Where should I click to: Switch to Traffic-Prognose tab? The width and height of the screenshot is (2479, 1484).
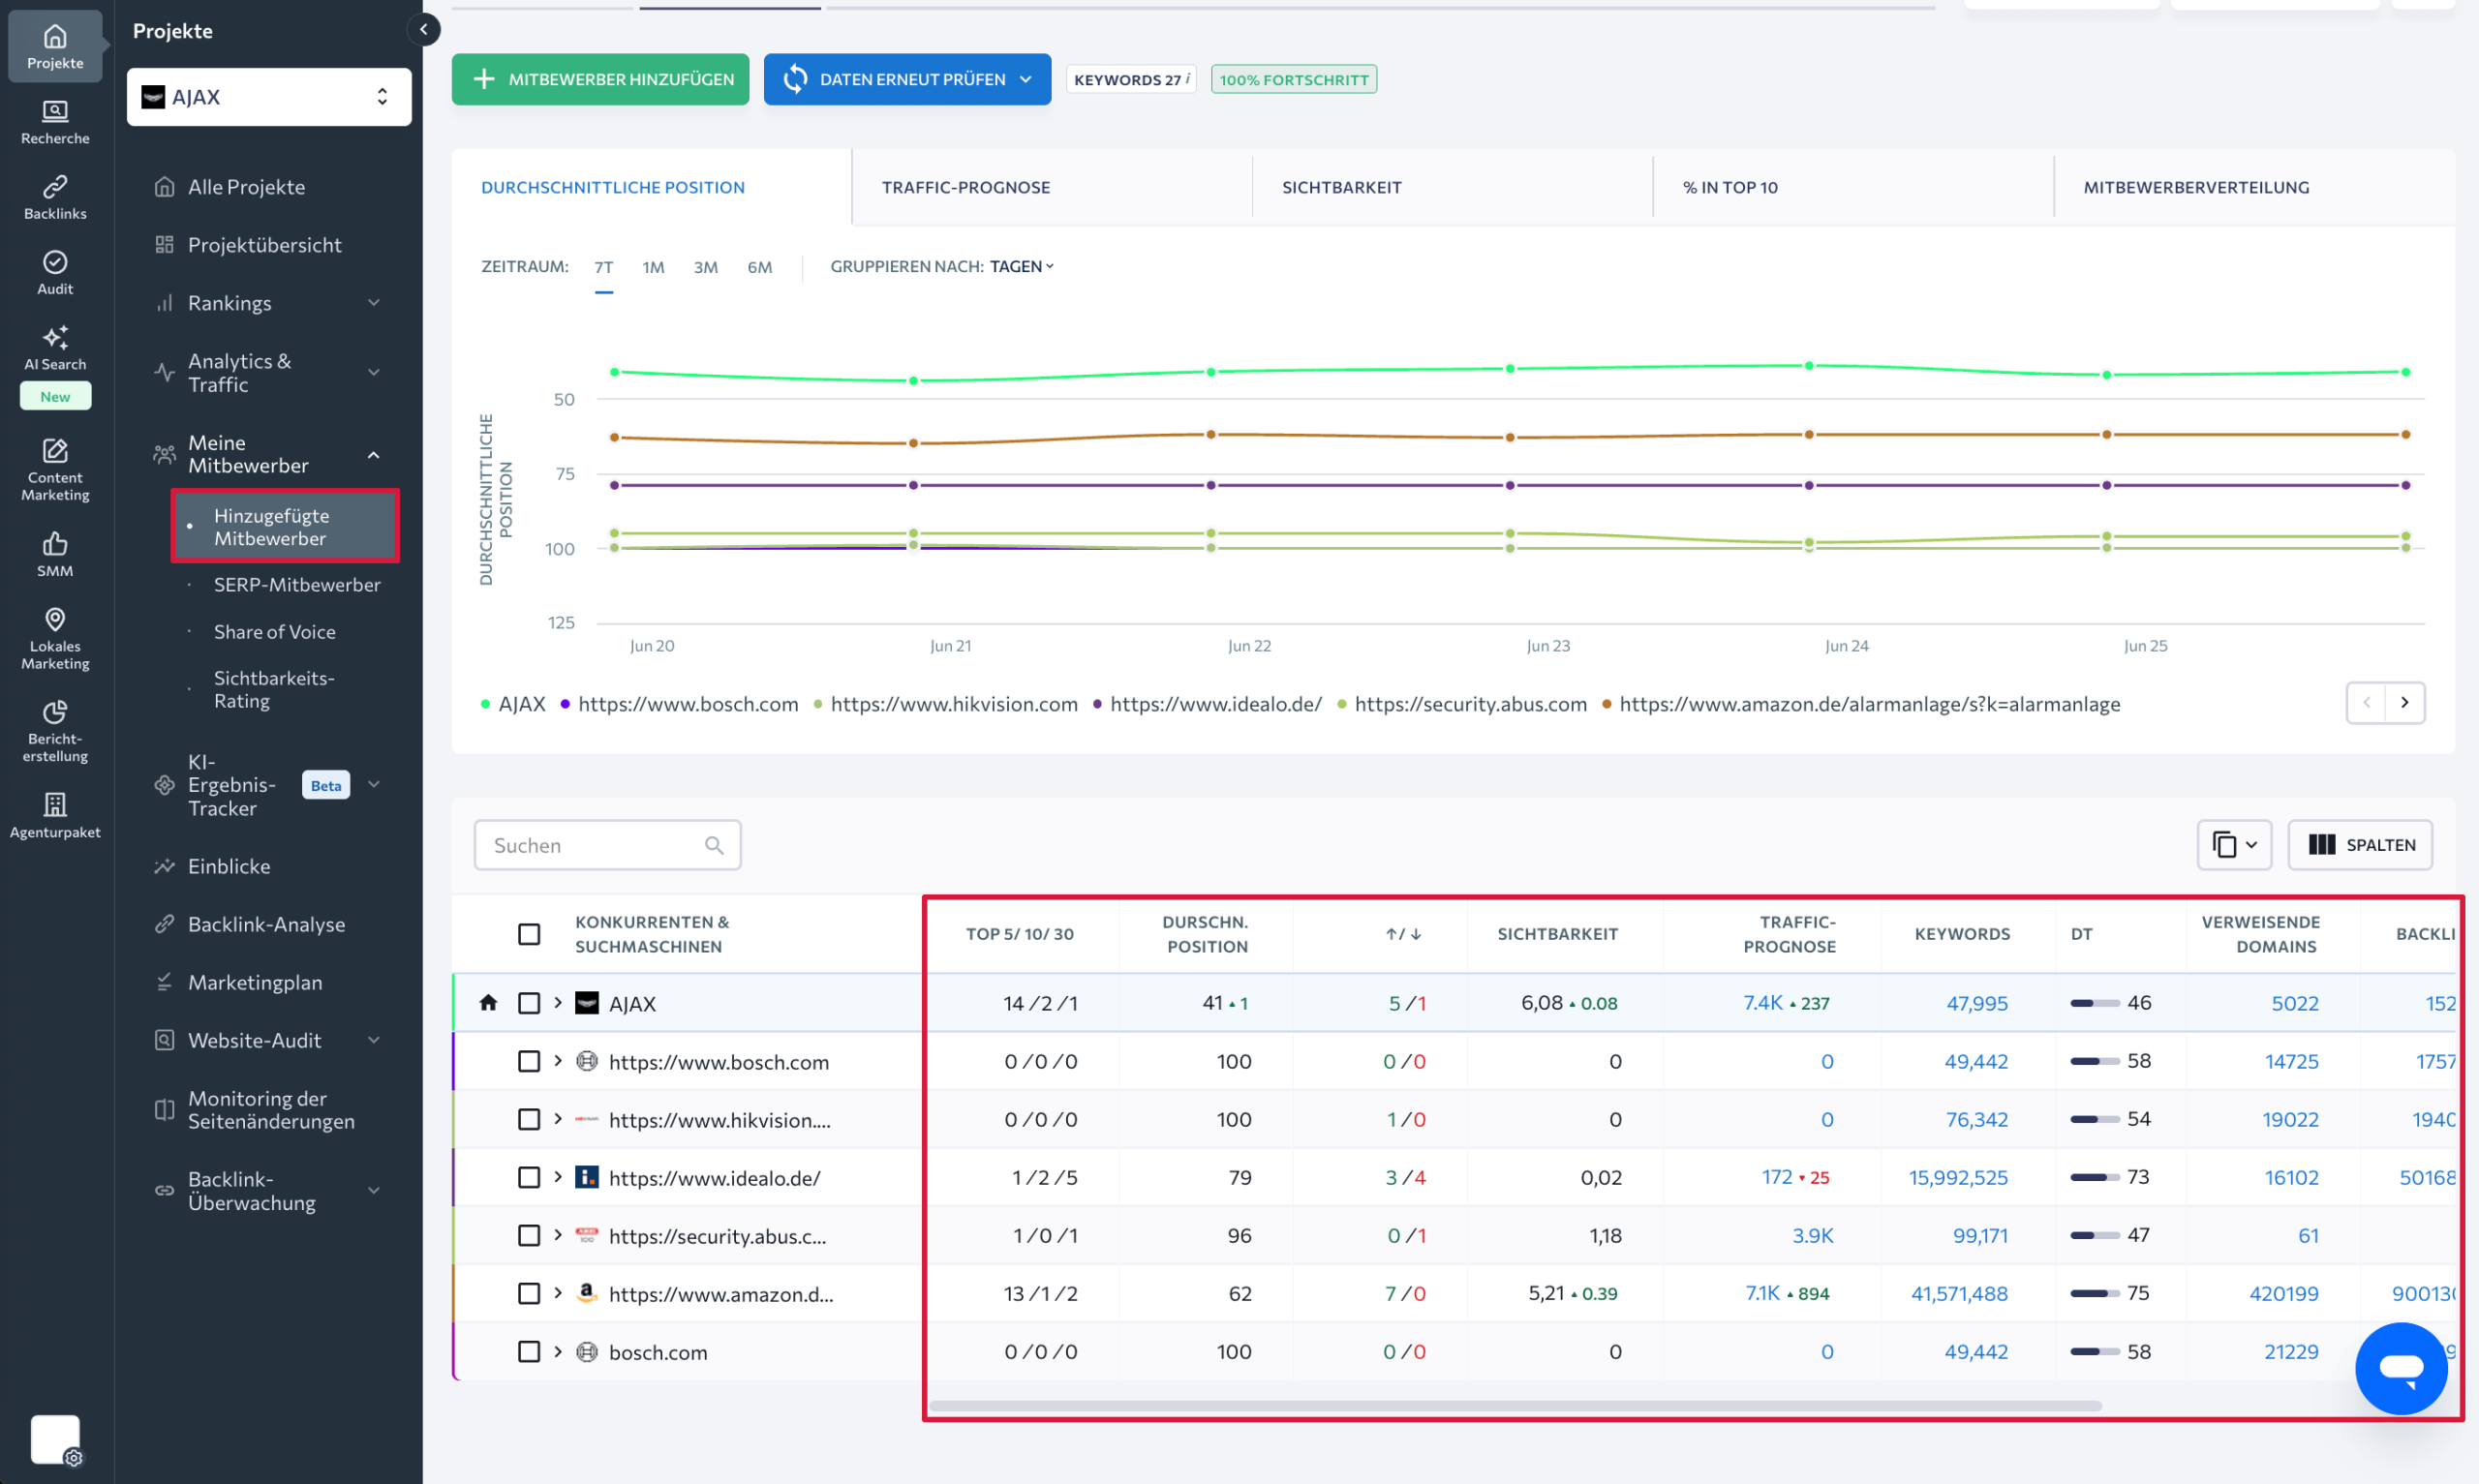[x=1052, y=187]
